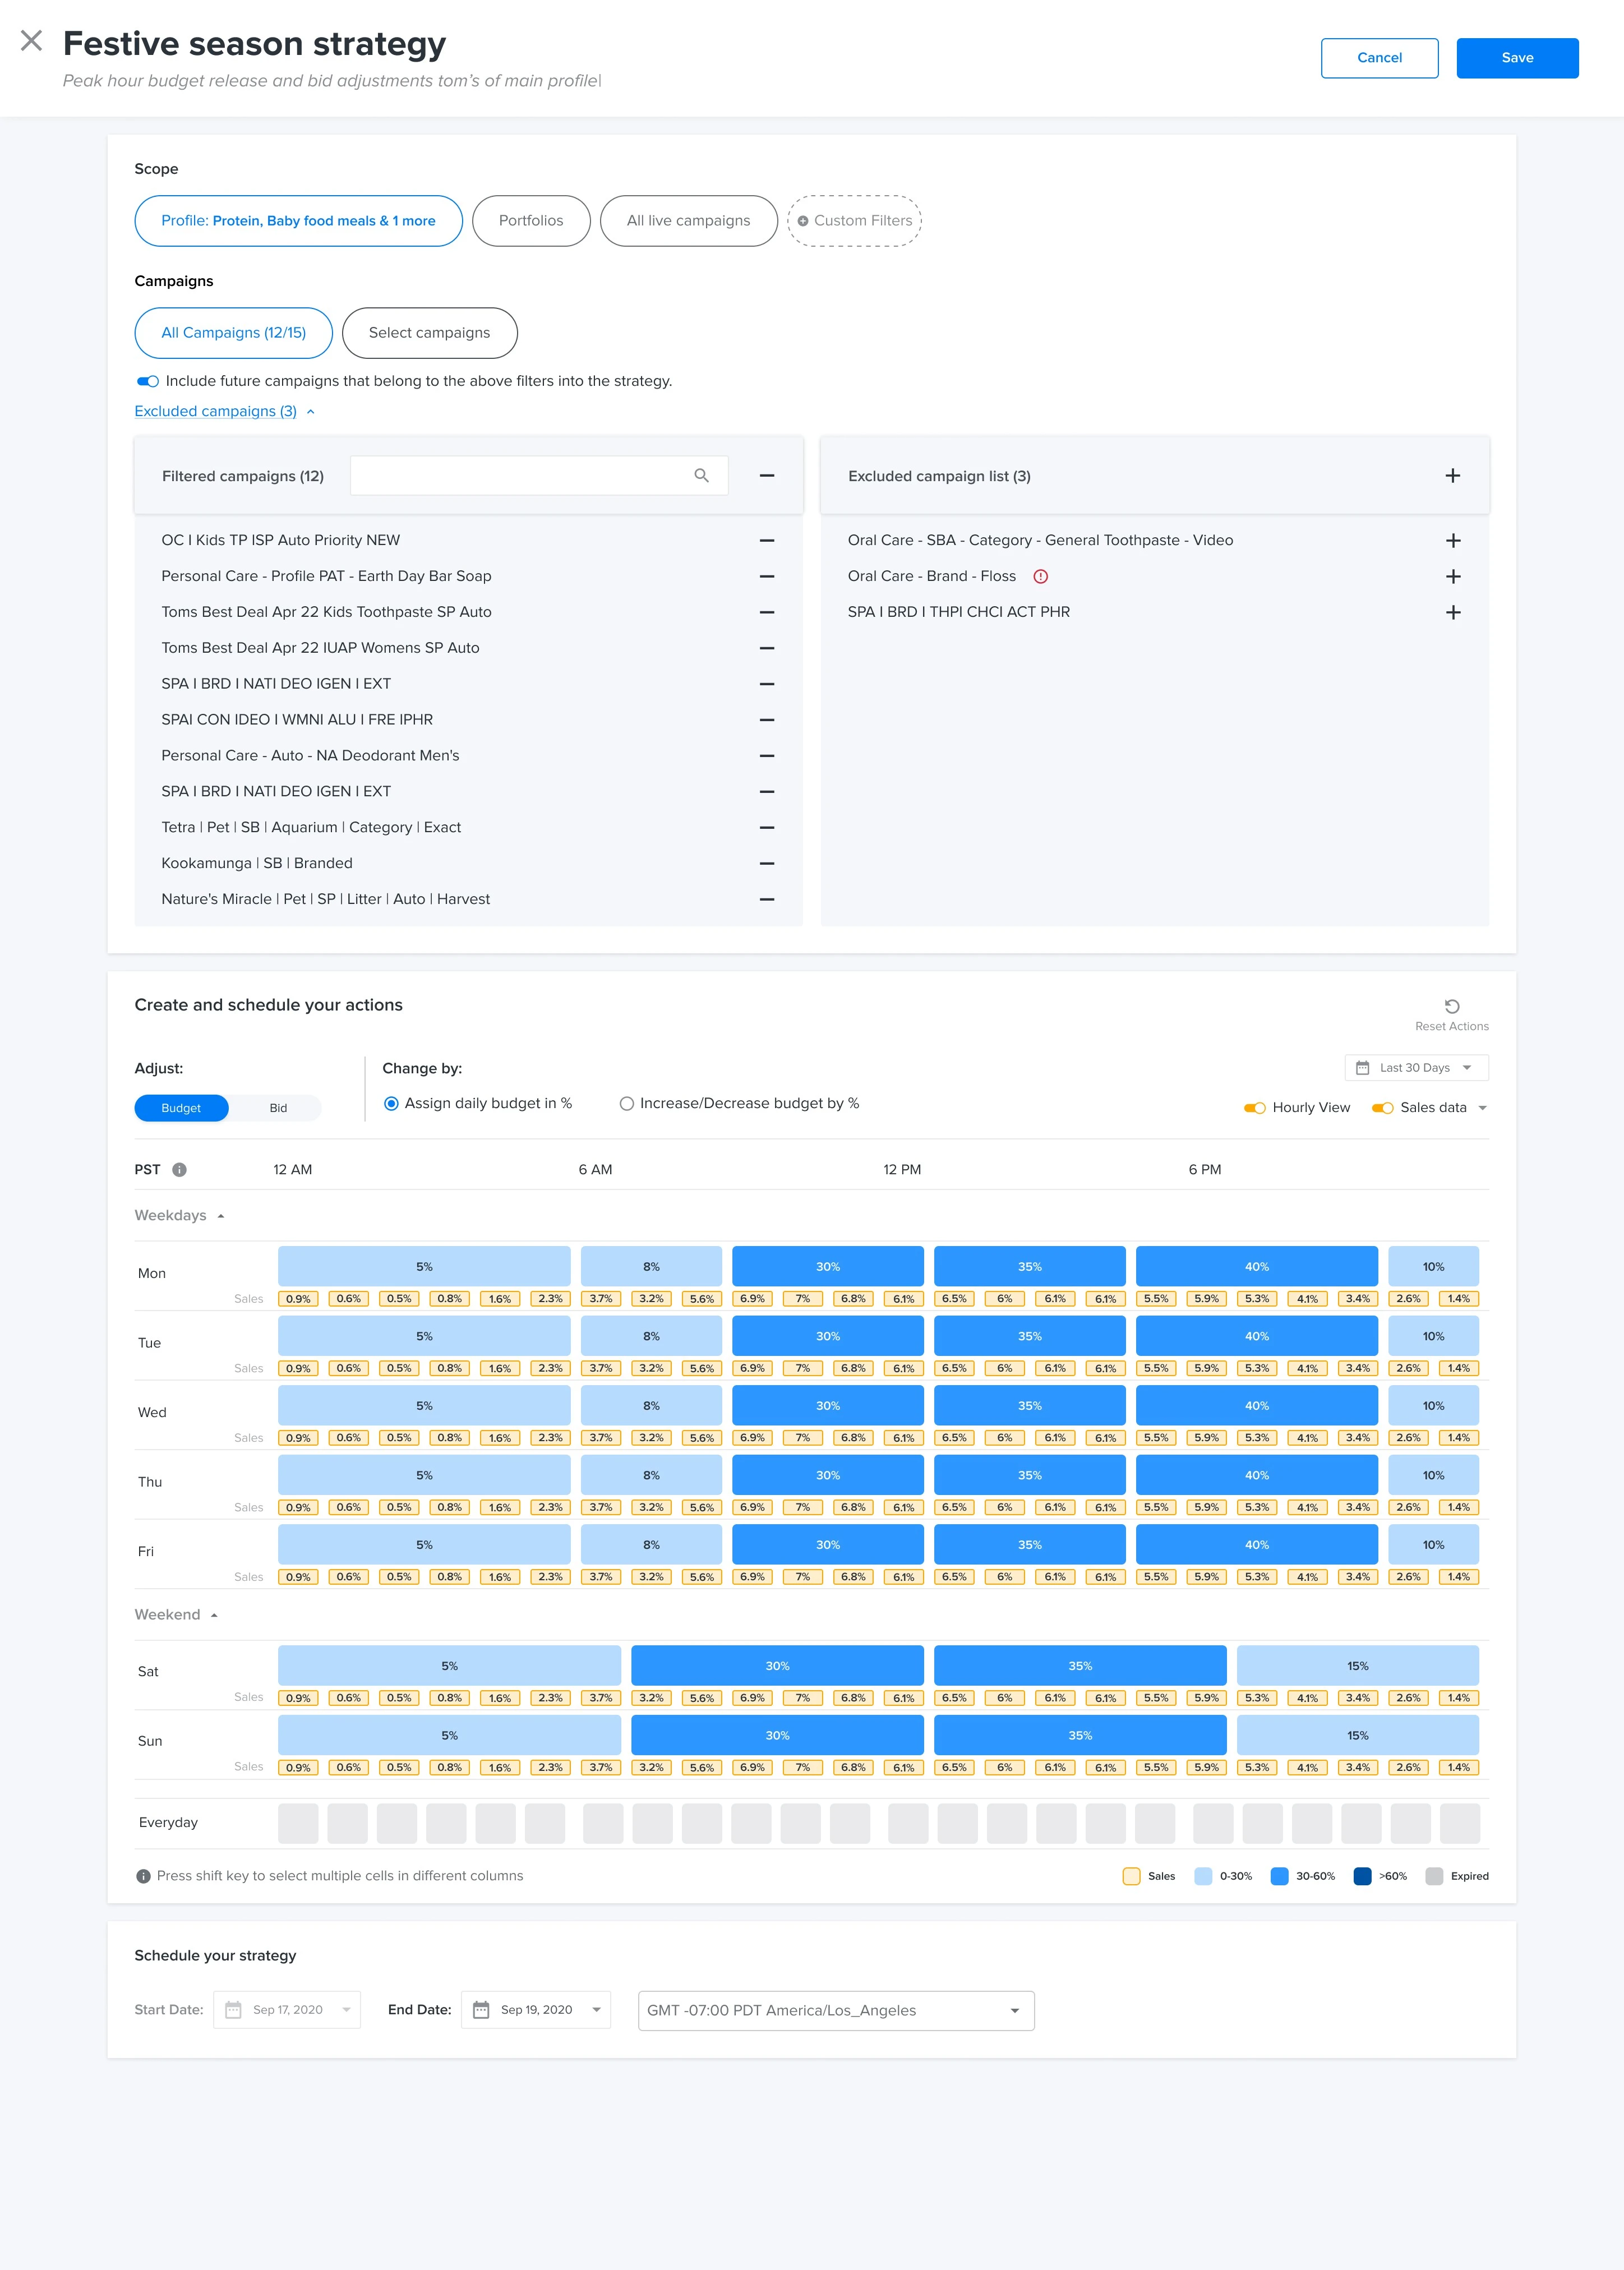Image resolution: width=1624 pixels, height=2270 pixels.
Task: Remove Tetra Pet SB Aquarium Category Exact
Action: tap(767, 828)
